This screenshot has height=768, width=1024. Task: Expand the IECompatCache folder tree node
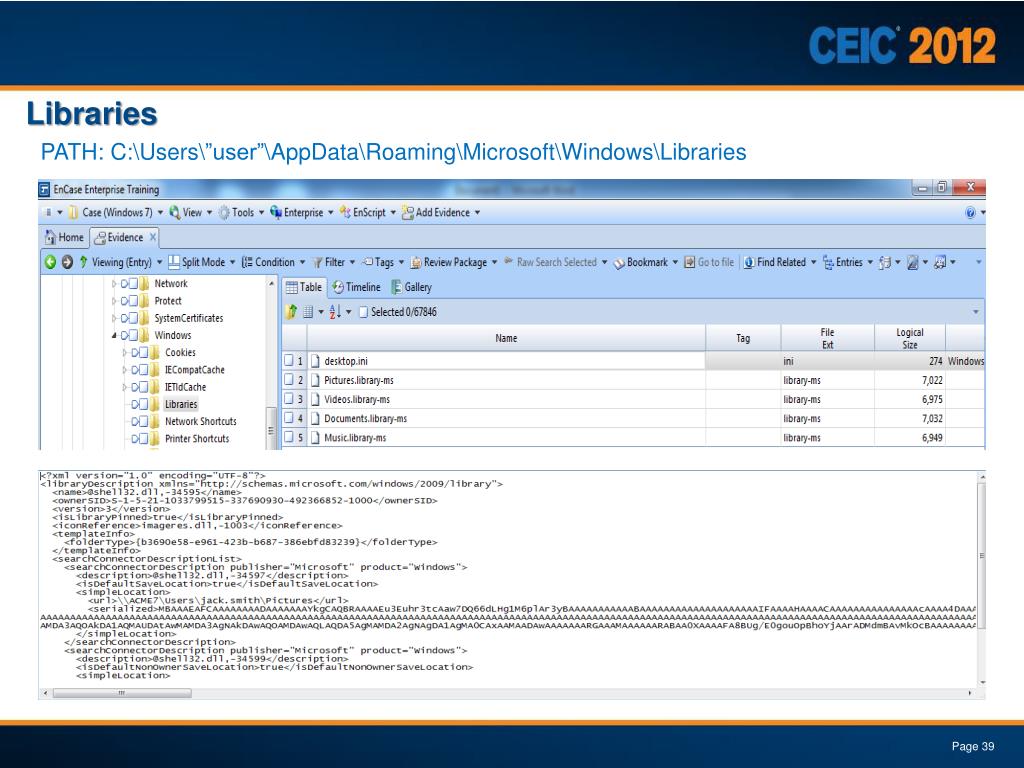pyautogui.click(x=124, y=370)
